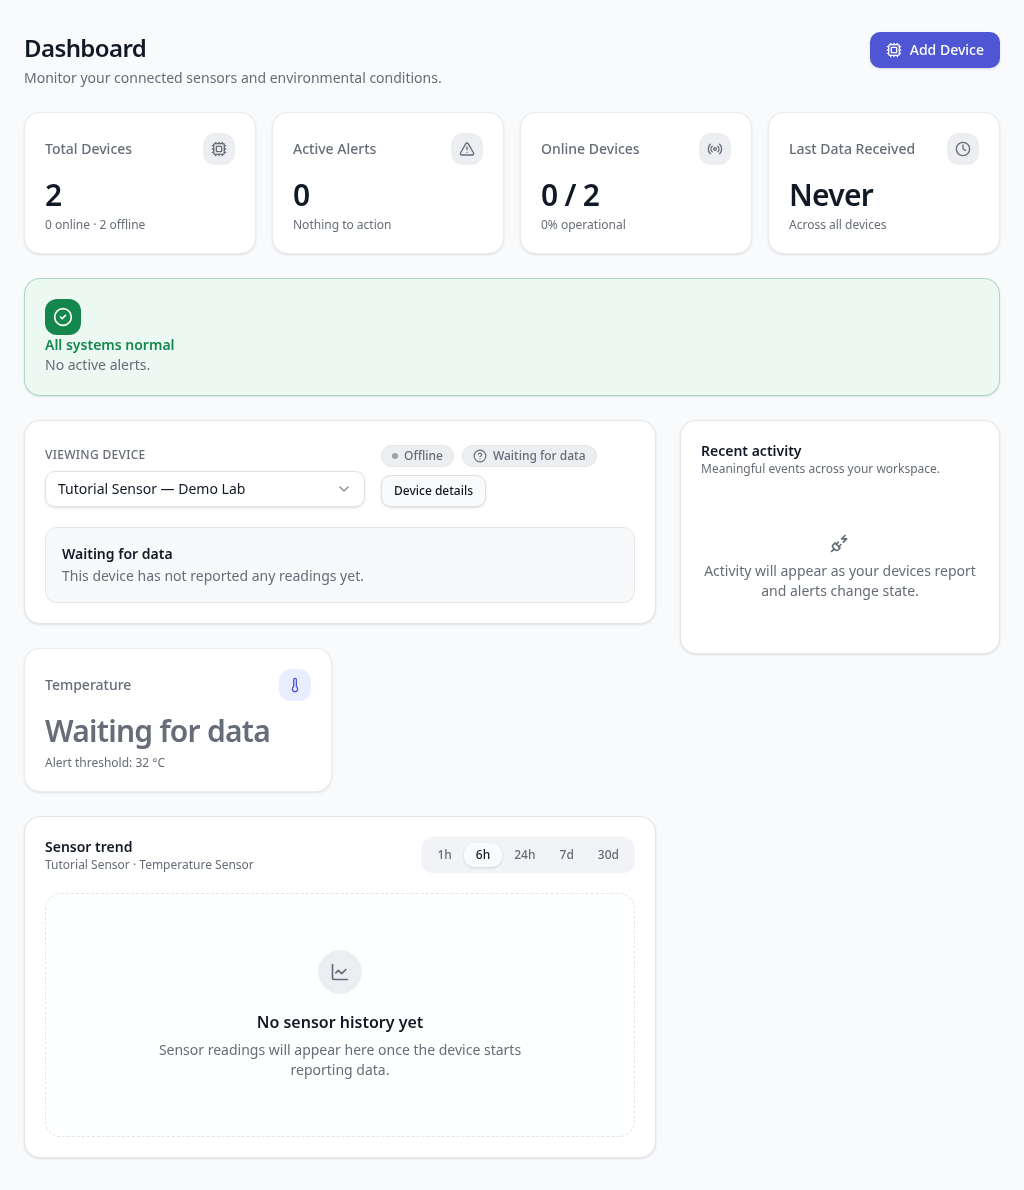This screenshot has width=1024, height=1190.
Task: Click the 'Recent activity' heading
Action: [x=751, y=451]
